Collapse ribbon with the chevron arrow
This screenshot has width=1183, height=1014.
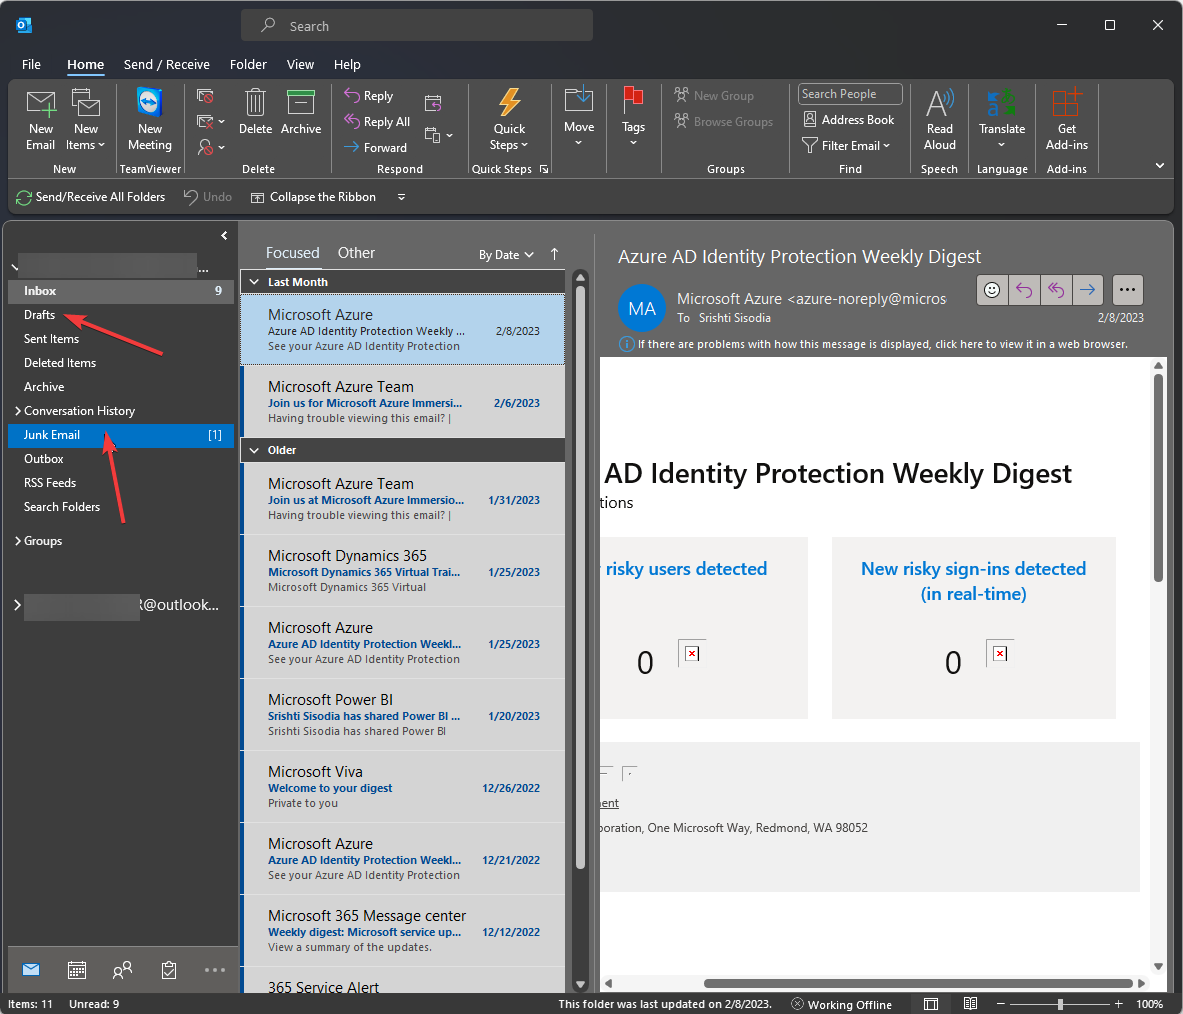pos(1160,165)
